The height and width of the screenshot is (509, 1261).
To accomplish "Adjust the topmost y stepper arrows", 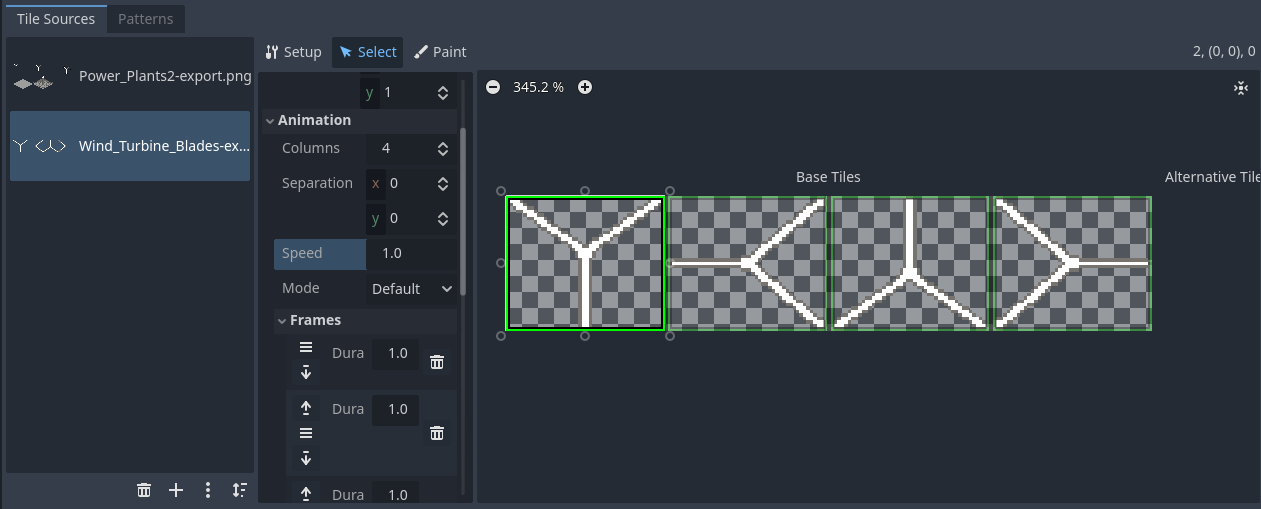I will click(x=443, y=92).
